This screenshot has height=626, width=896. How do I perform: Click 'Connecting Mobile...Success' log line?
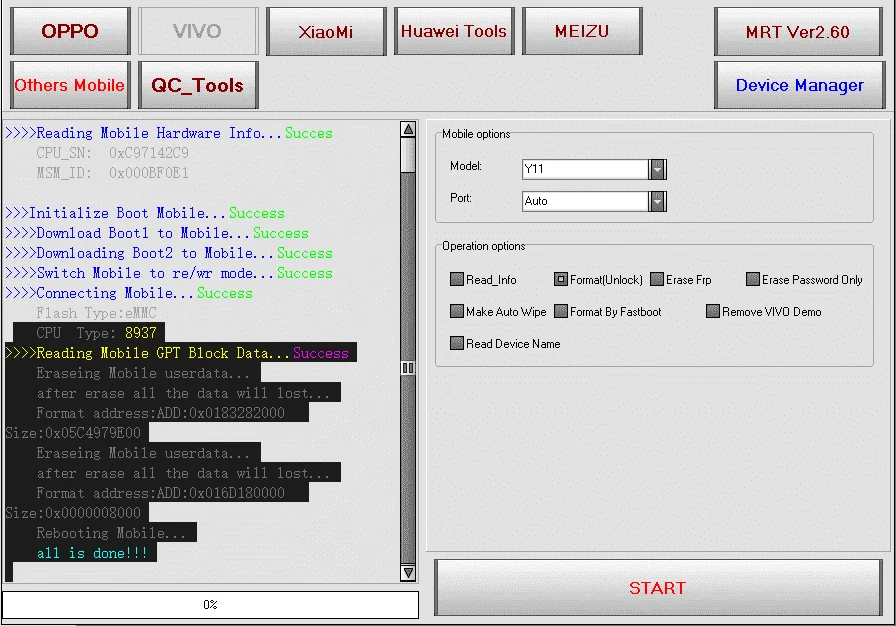129,293
